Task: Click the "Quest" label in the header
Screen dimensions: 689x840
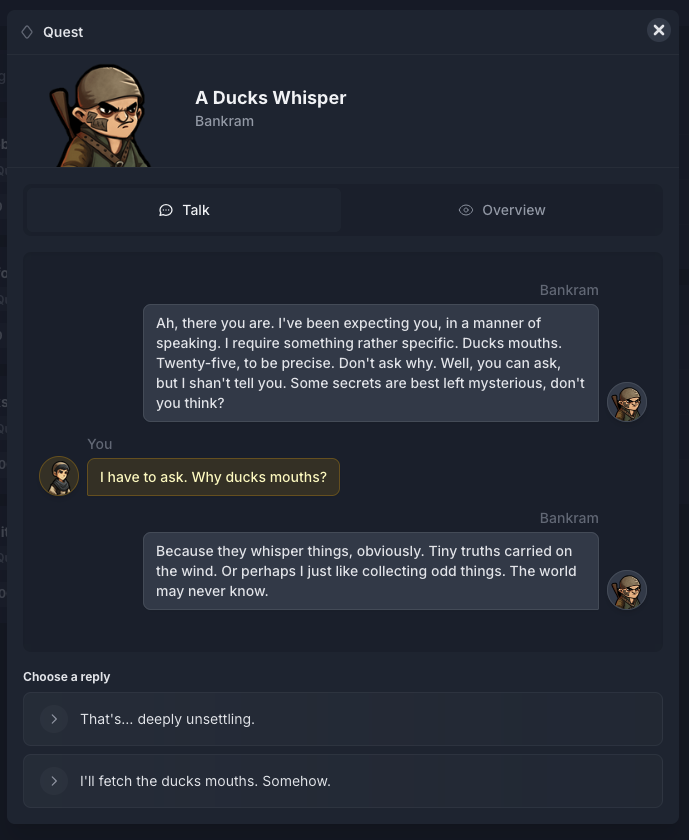Action: click(63, 32)
